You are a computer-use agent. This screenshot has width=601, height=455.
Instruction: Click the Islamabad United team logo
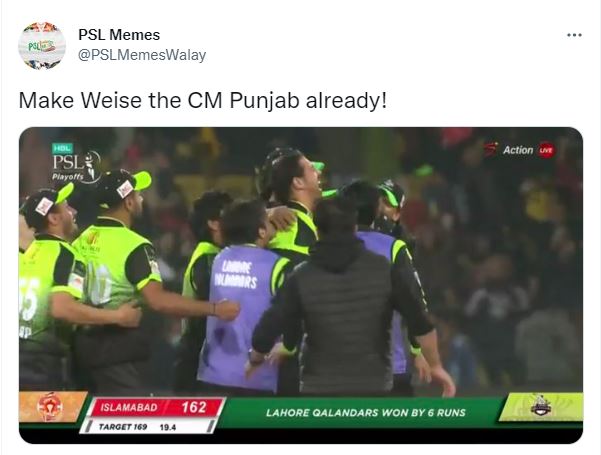(x=50, y=407)
